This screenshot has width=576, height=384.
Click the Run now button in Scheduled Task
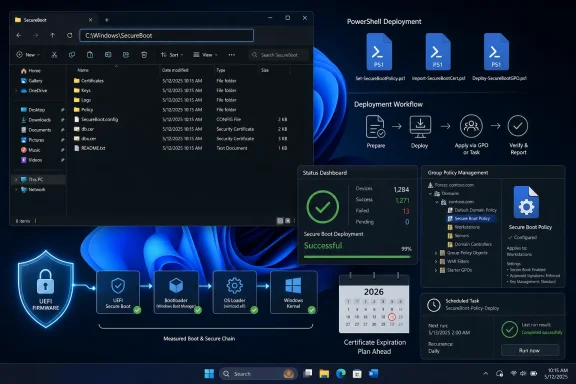[530, 351]
